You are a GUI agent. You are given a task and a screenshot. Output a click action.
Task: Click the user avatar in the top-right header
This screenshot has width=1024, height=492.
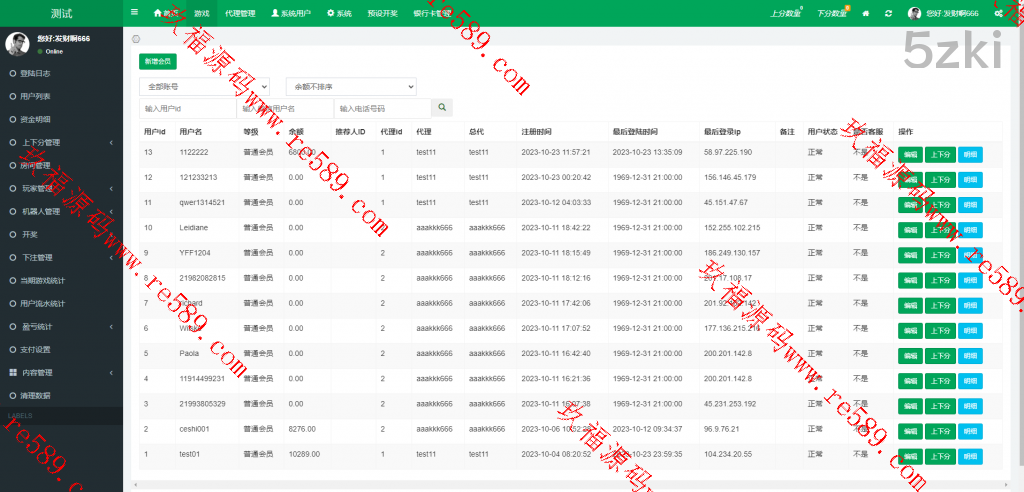click(914, 13)
